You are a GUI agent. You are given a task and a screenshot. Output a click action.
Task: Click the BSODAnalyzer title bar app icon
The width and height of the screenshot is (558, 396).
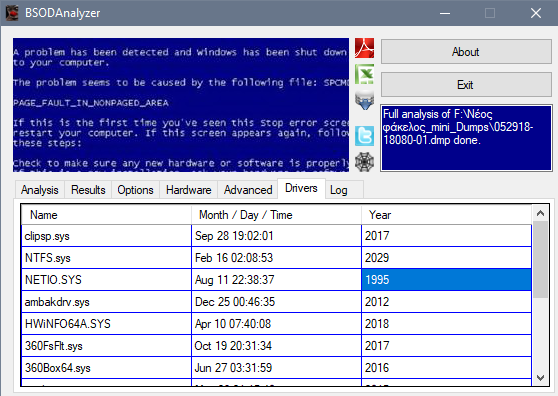click(x=12, y=13)
